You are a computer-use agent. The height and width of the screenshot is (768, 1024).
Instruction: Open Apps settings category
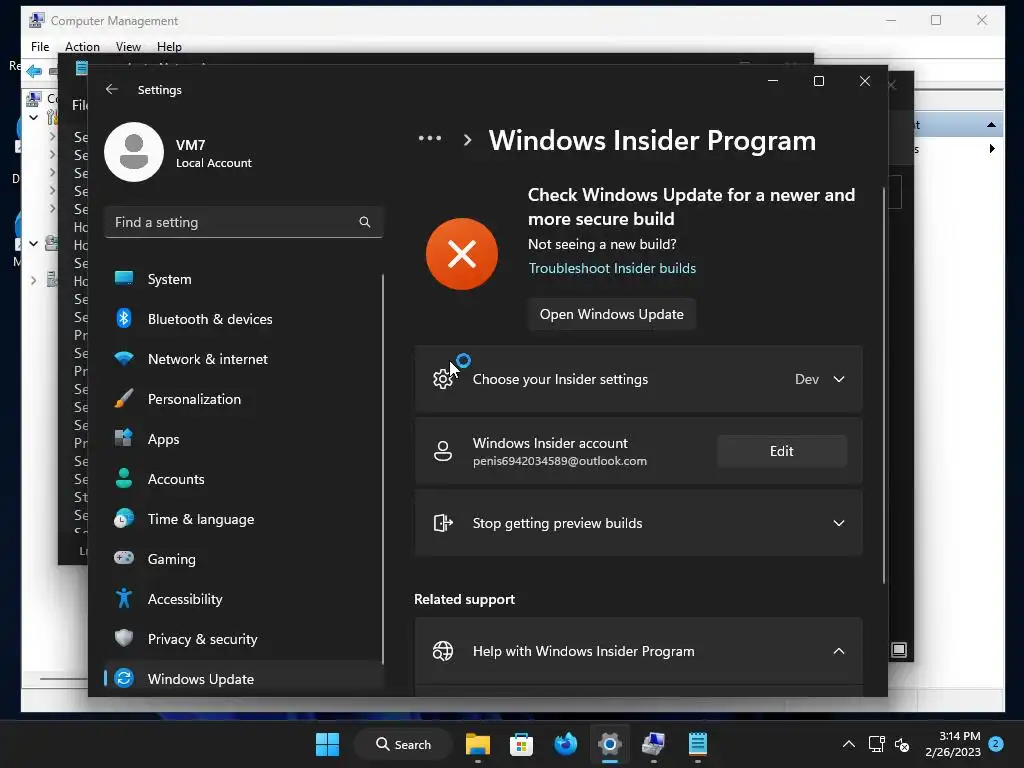pyautogui.click(x=243, y=439)
